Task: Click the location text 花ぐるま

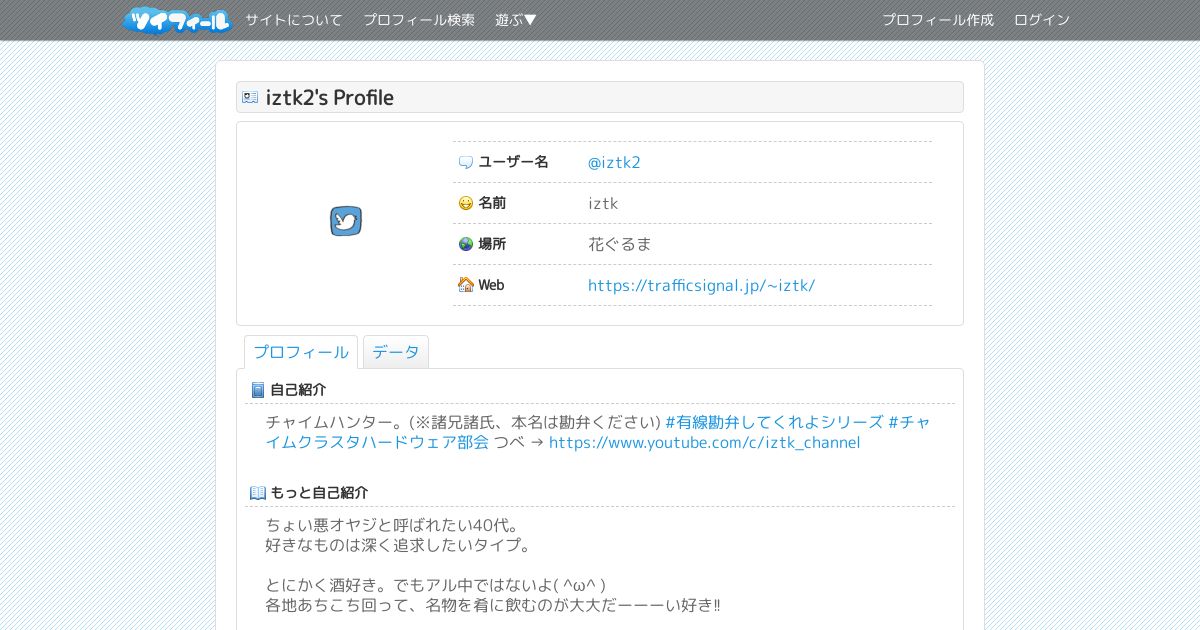Action: click(x=620, y=244)
